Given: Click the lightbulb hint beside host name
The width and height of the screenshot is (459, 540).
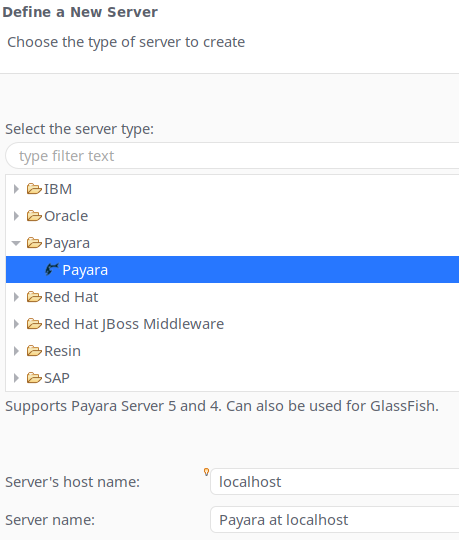Looking at the screenshot, I should coord(206,472).
